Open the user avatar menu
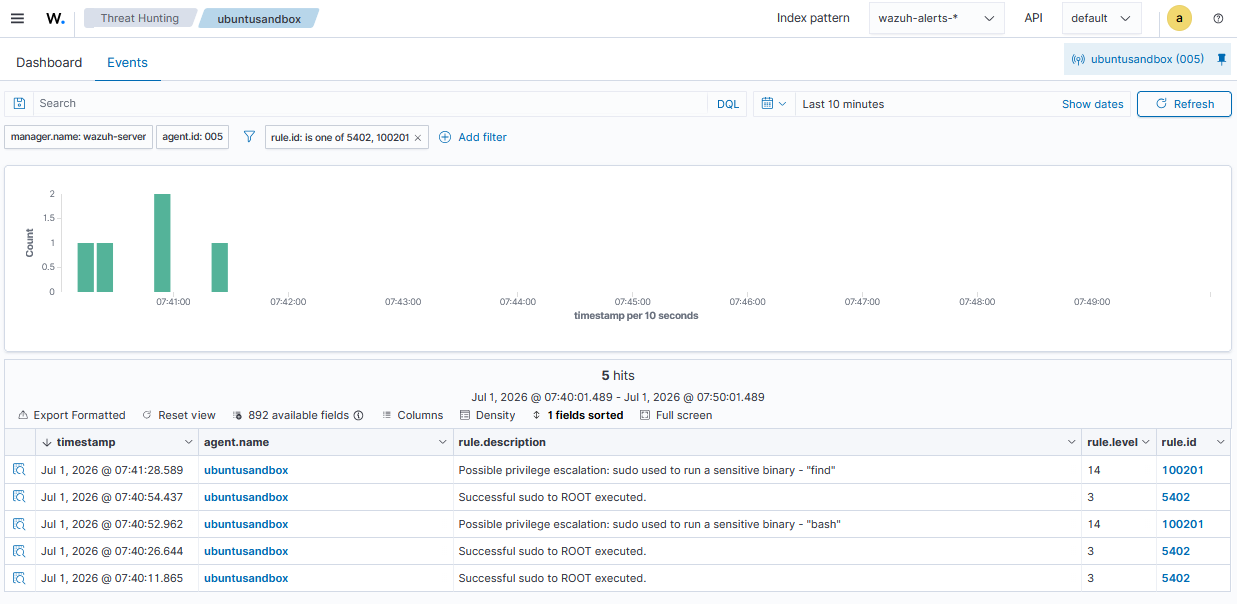1237x604 pixels. [x=1179, y=18]
